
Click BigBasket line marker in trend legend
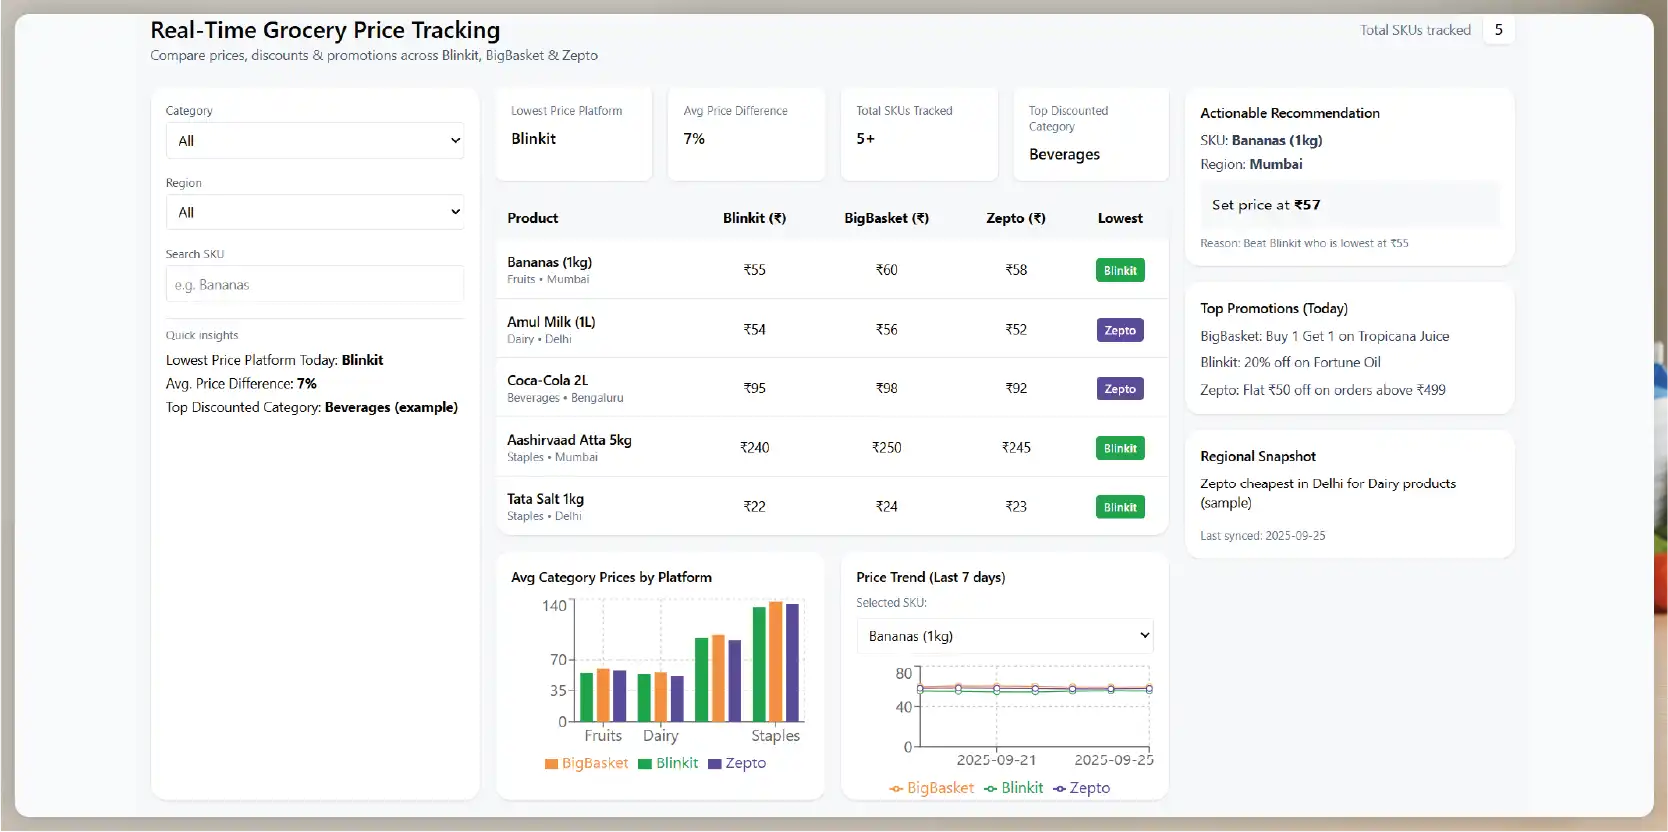coord(896,788)
